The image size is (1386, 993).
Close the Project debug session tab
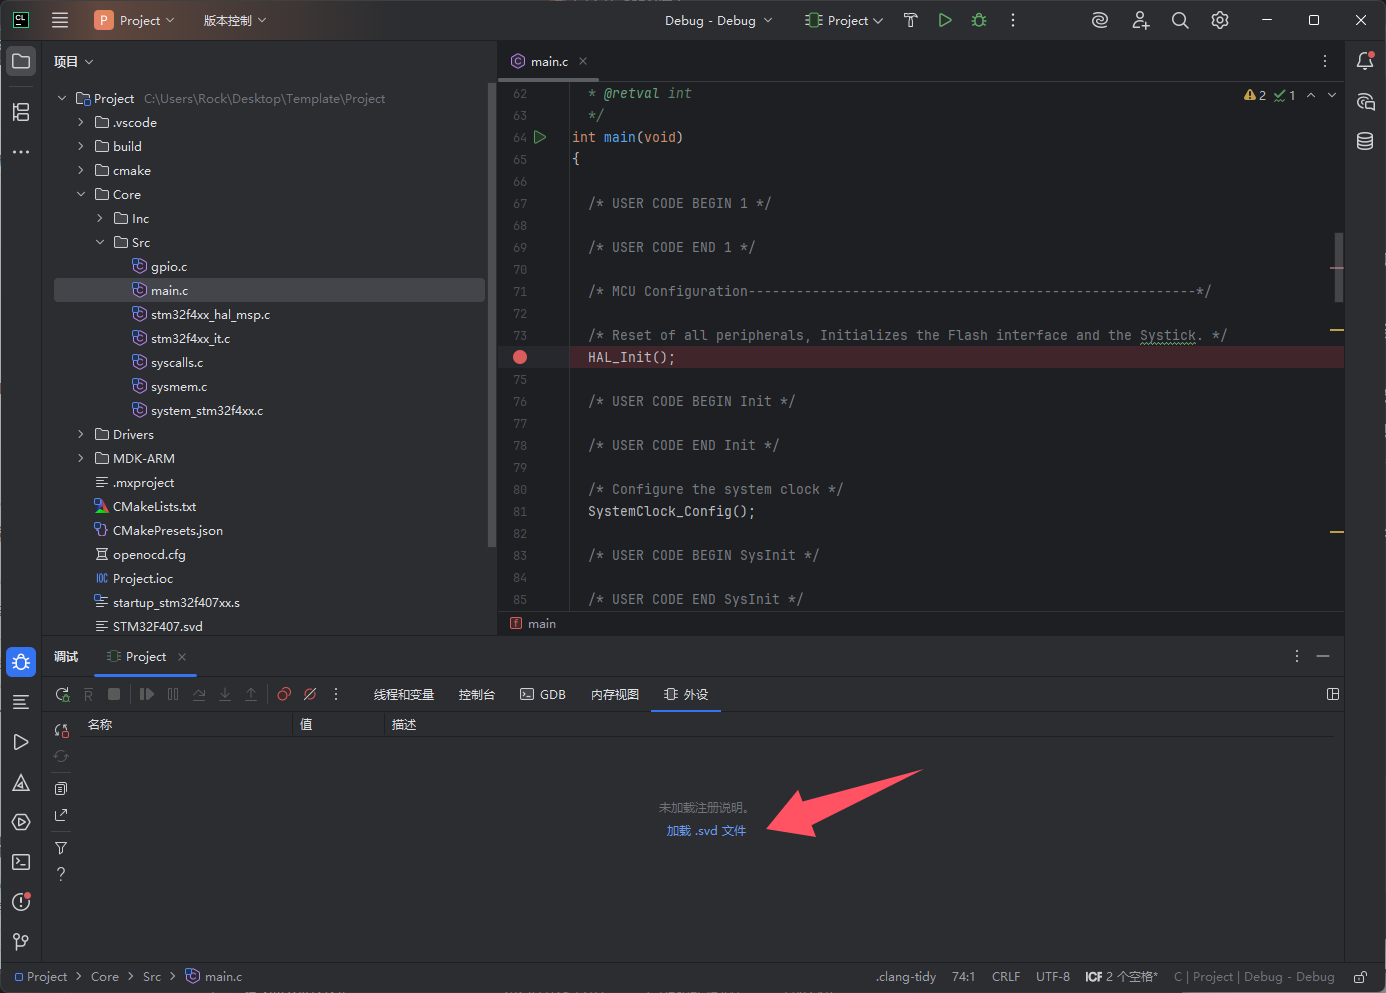tap(182, 657)
